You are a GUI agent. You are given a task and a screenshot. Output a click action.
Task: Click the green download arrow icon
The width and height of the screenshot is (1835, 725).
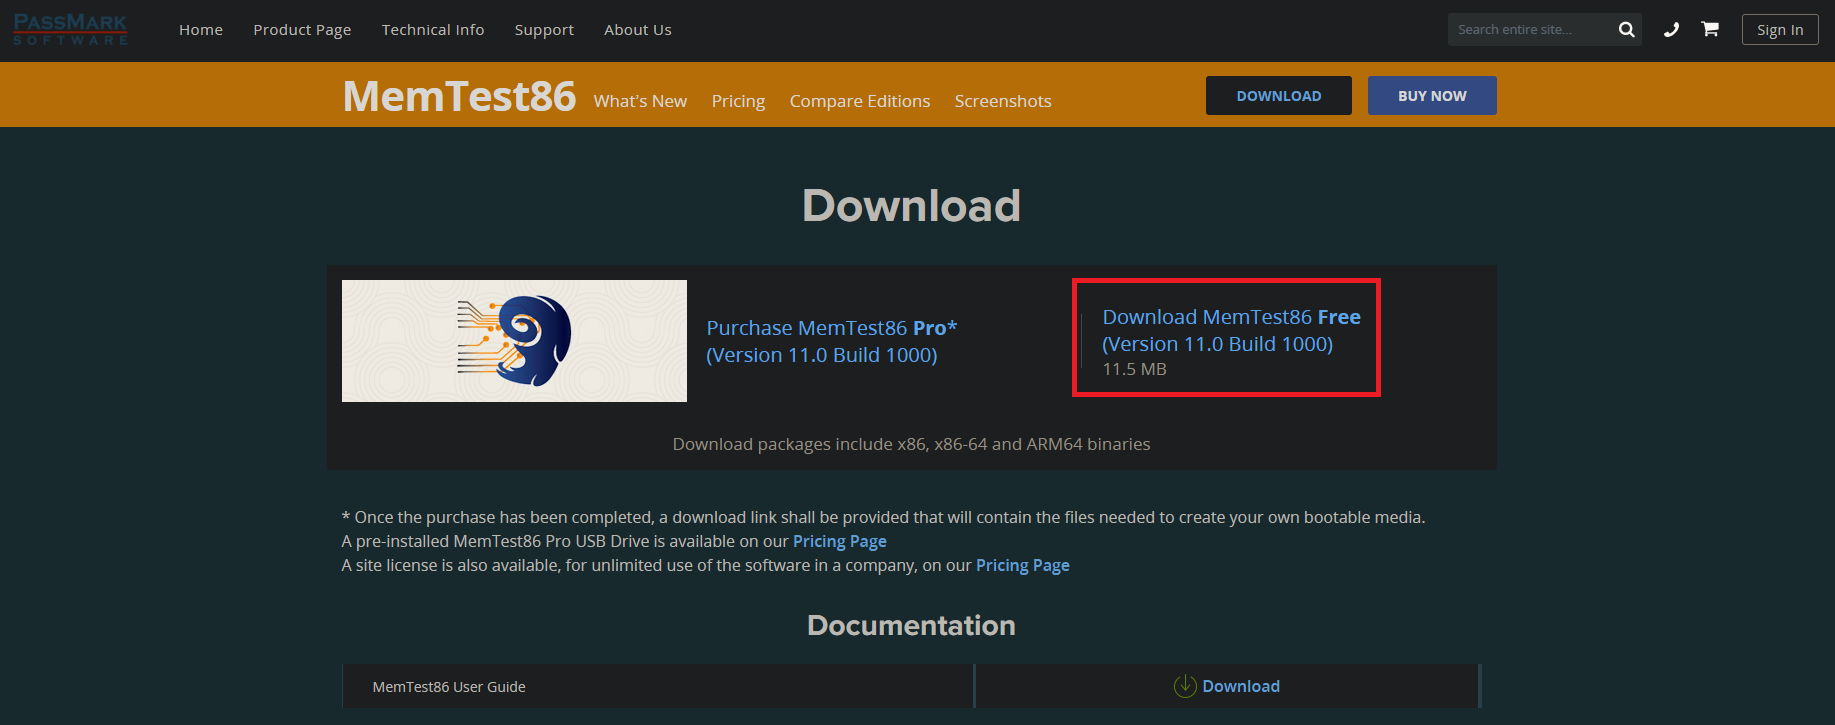pyautogui.click(x=1185, y=686)
